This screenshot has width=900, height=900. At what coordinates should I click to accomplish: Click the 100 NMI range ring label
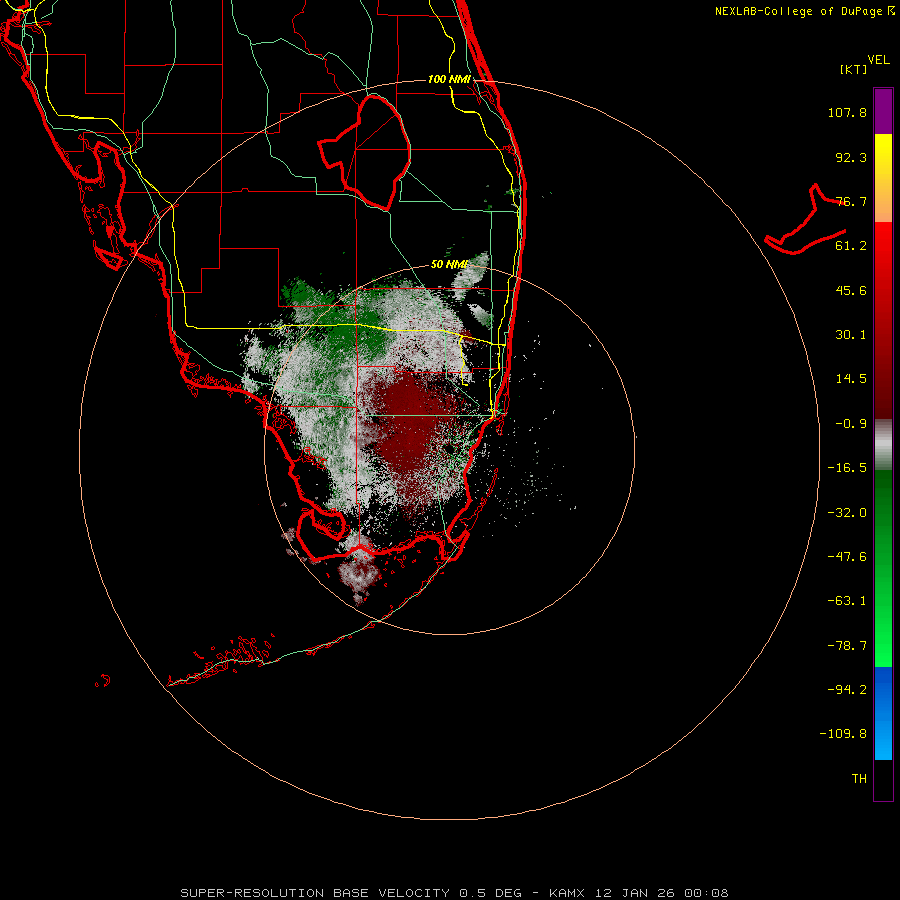(449, 79)
